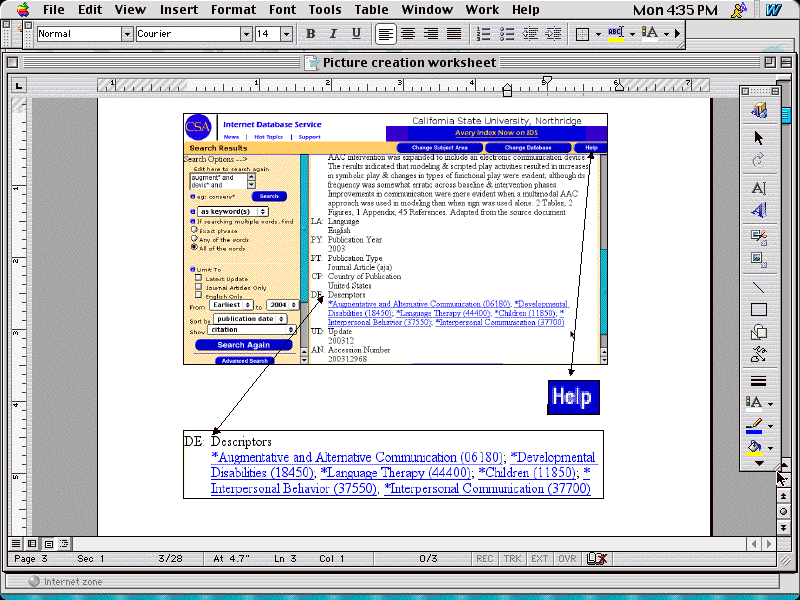Expand more buttons arrow on formatting toolbar
The height and width of the screenshot is (600, 800).
[x=678, y=34]
